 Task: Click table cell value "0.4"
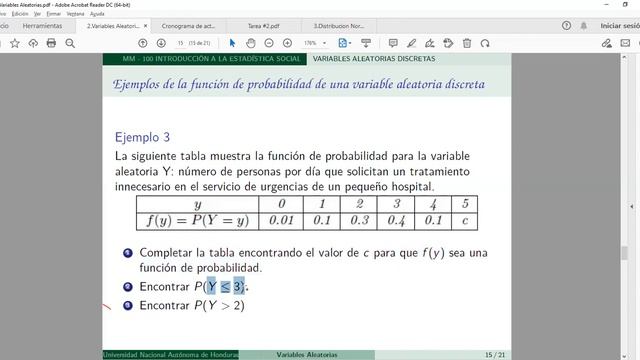coord(396,221)
